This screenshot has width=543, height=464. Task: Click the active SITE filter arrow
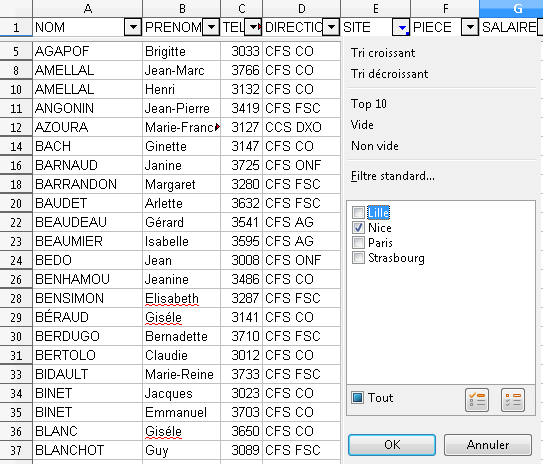click(401, 27)
